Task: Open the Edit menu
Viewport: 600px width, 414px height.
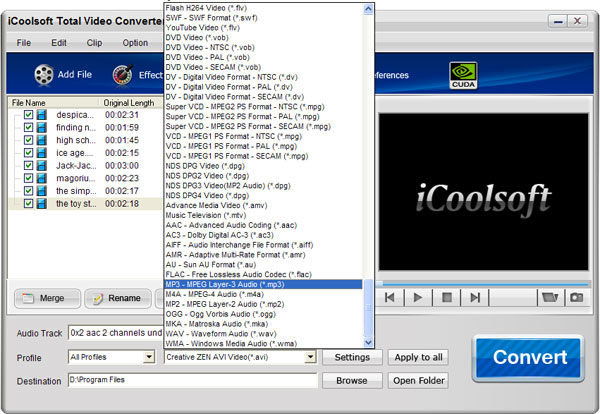Action: tap(59, 43)
